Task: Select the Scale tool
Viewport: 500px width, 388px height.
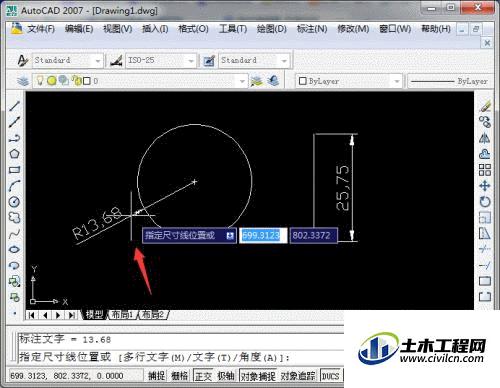Action: (485, 218)
